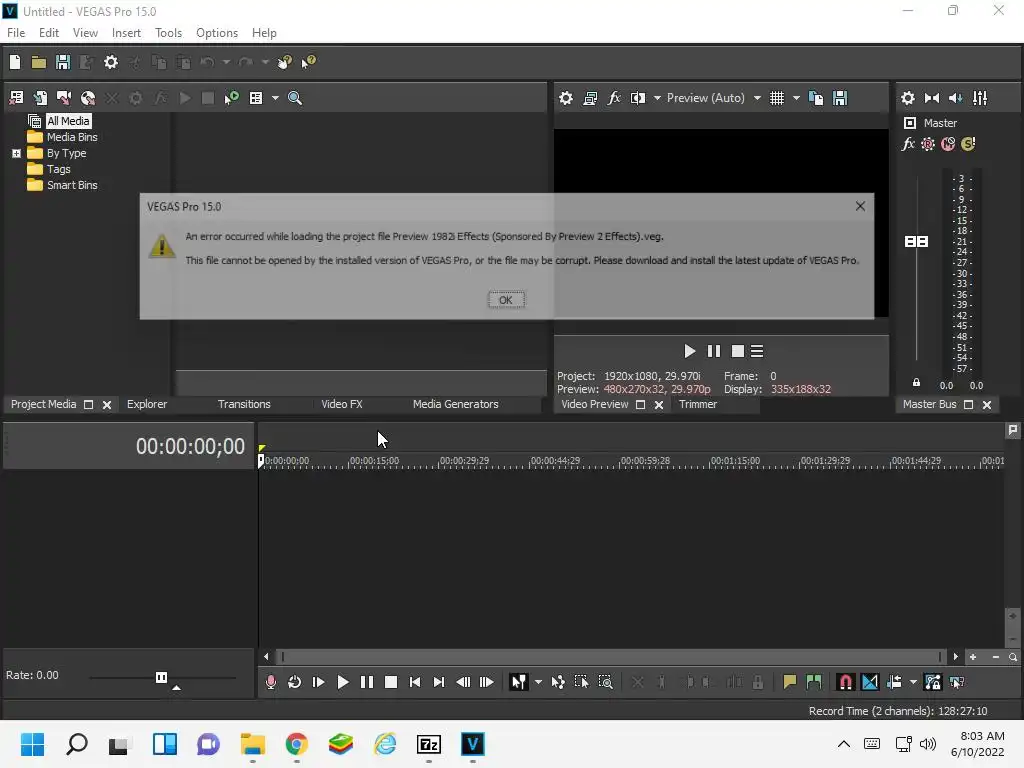Switch to the Media Generators tab
This screenshot has height=768, width=1024.
tap(456, 404)
